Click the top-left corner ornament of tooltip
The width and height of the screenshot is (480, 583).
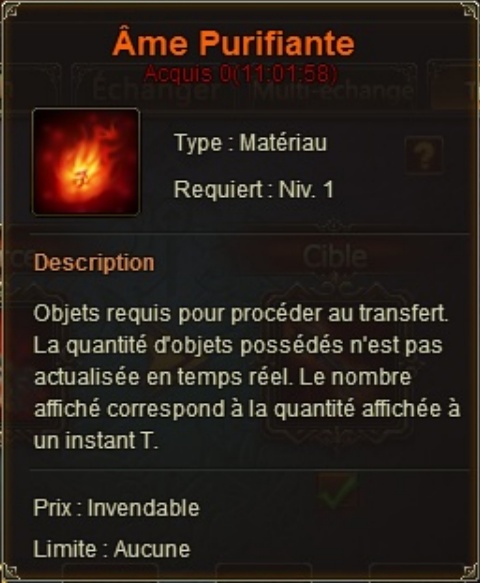coord(10,10)
